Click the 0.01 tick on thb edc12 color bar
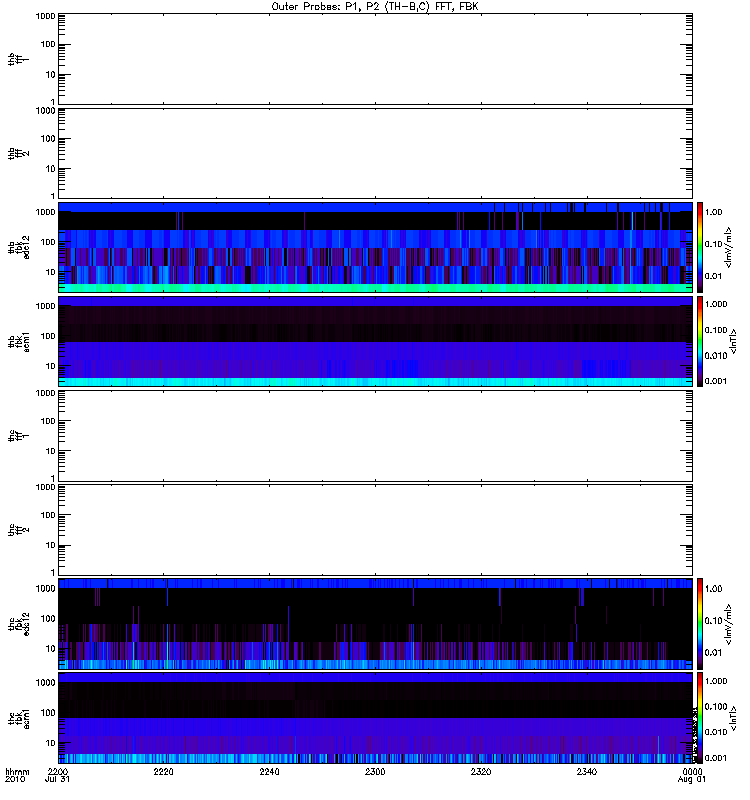The width and height of the screenshot is (750, 800). click(713, 276)
